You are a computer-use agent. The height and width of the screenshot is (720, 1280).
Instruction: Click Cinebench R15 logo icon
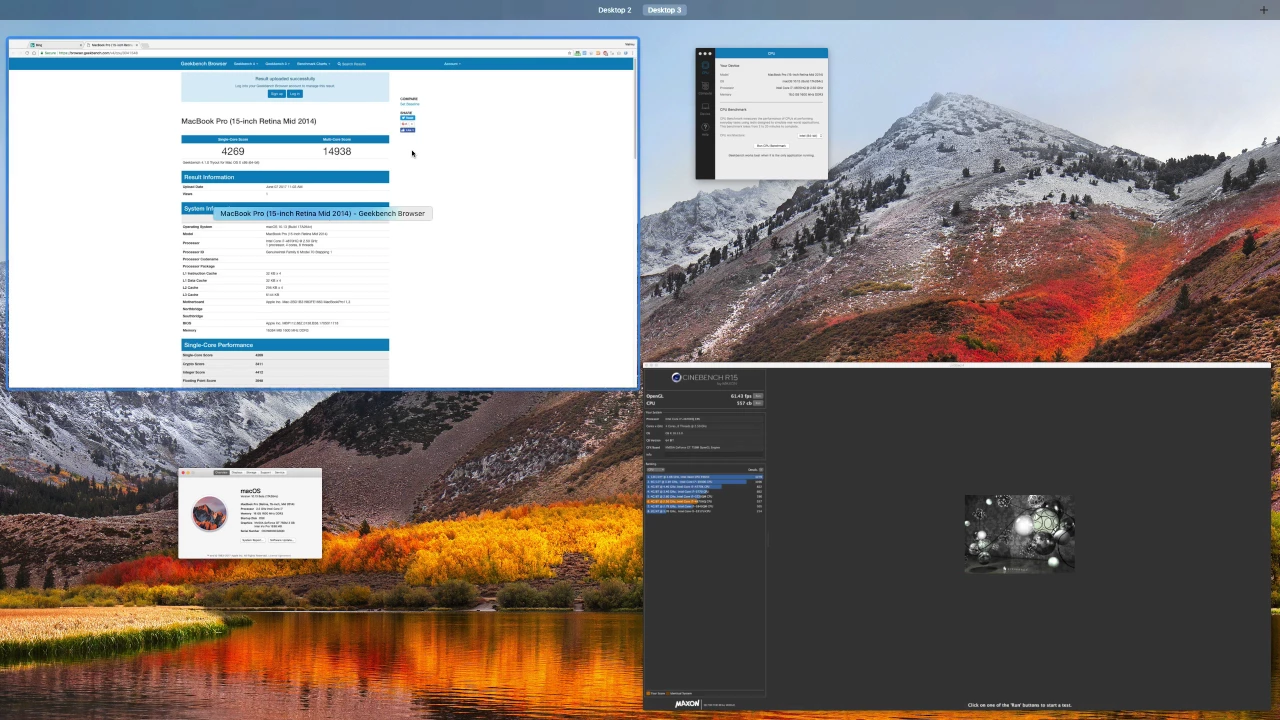click(676, 377)
